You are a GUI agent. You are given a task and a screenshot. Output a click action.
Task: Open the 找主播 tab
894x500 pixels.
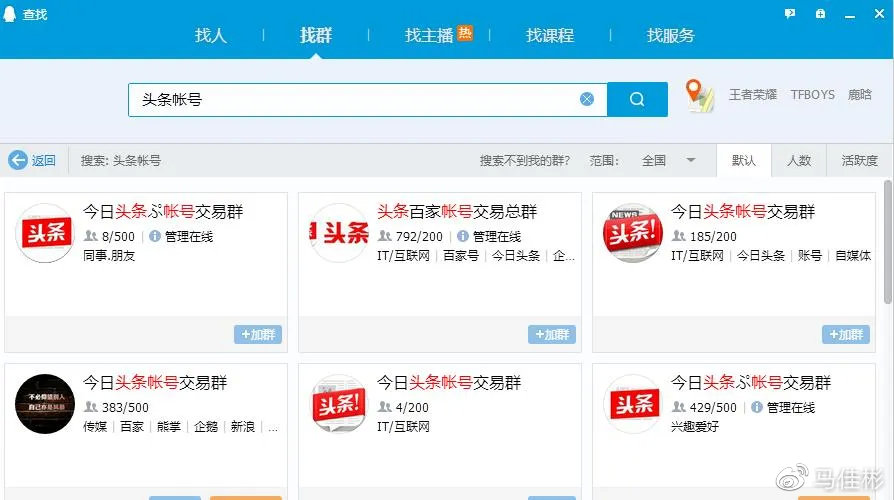429,35
